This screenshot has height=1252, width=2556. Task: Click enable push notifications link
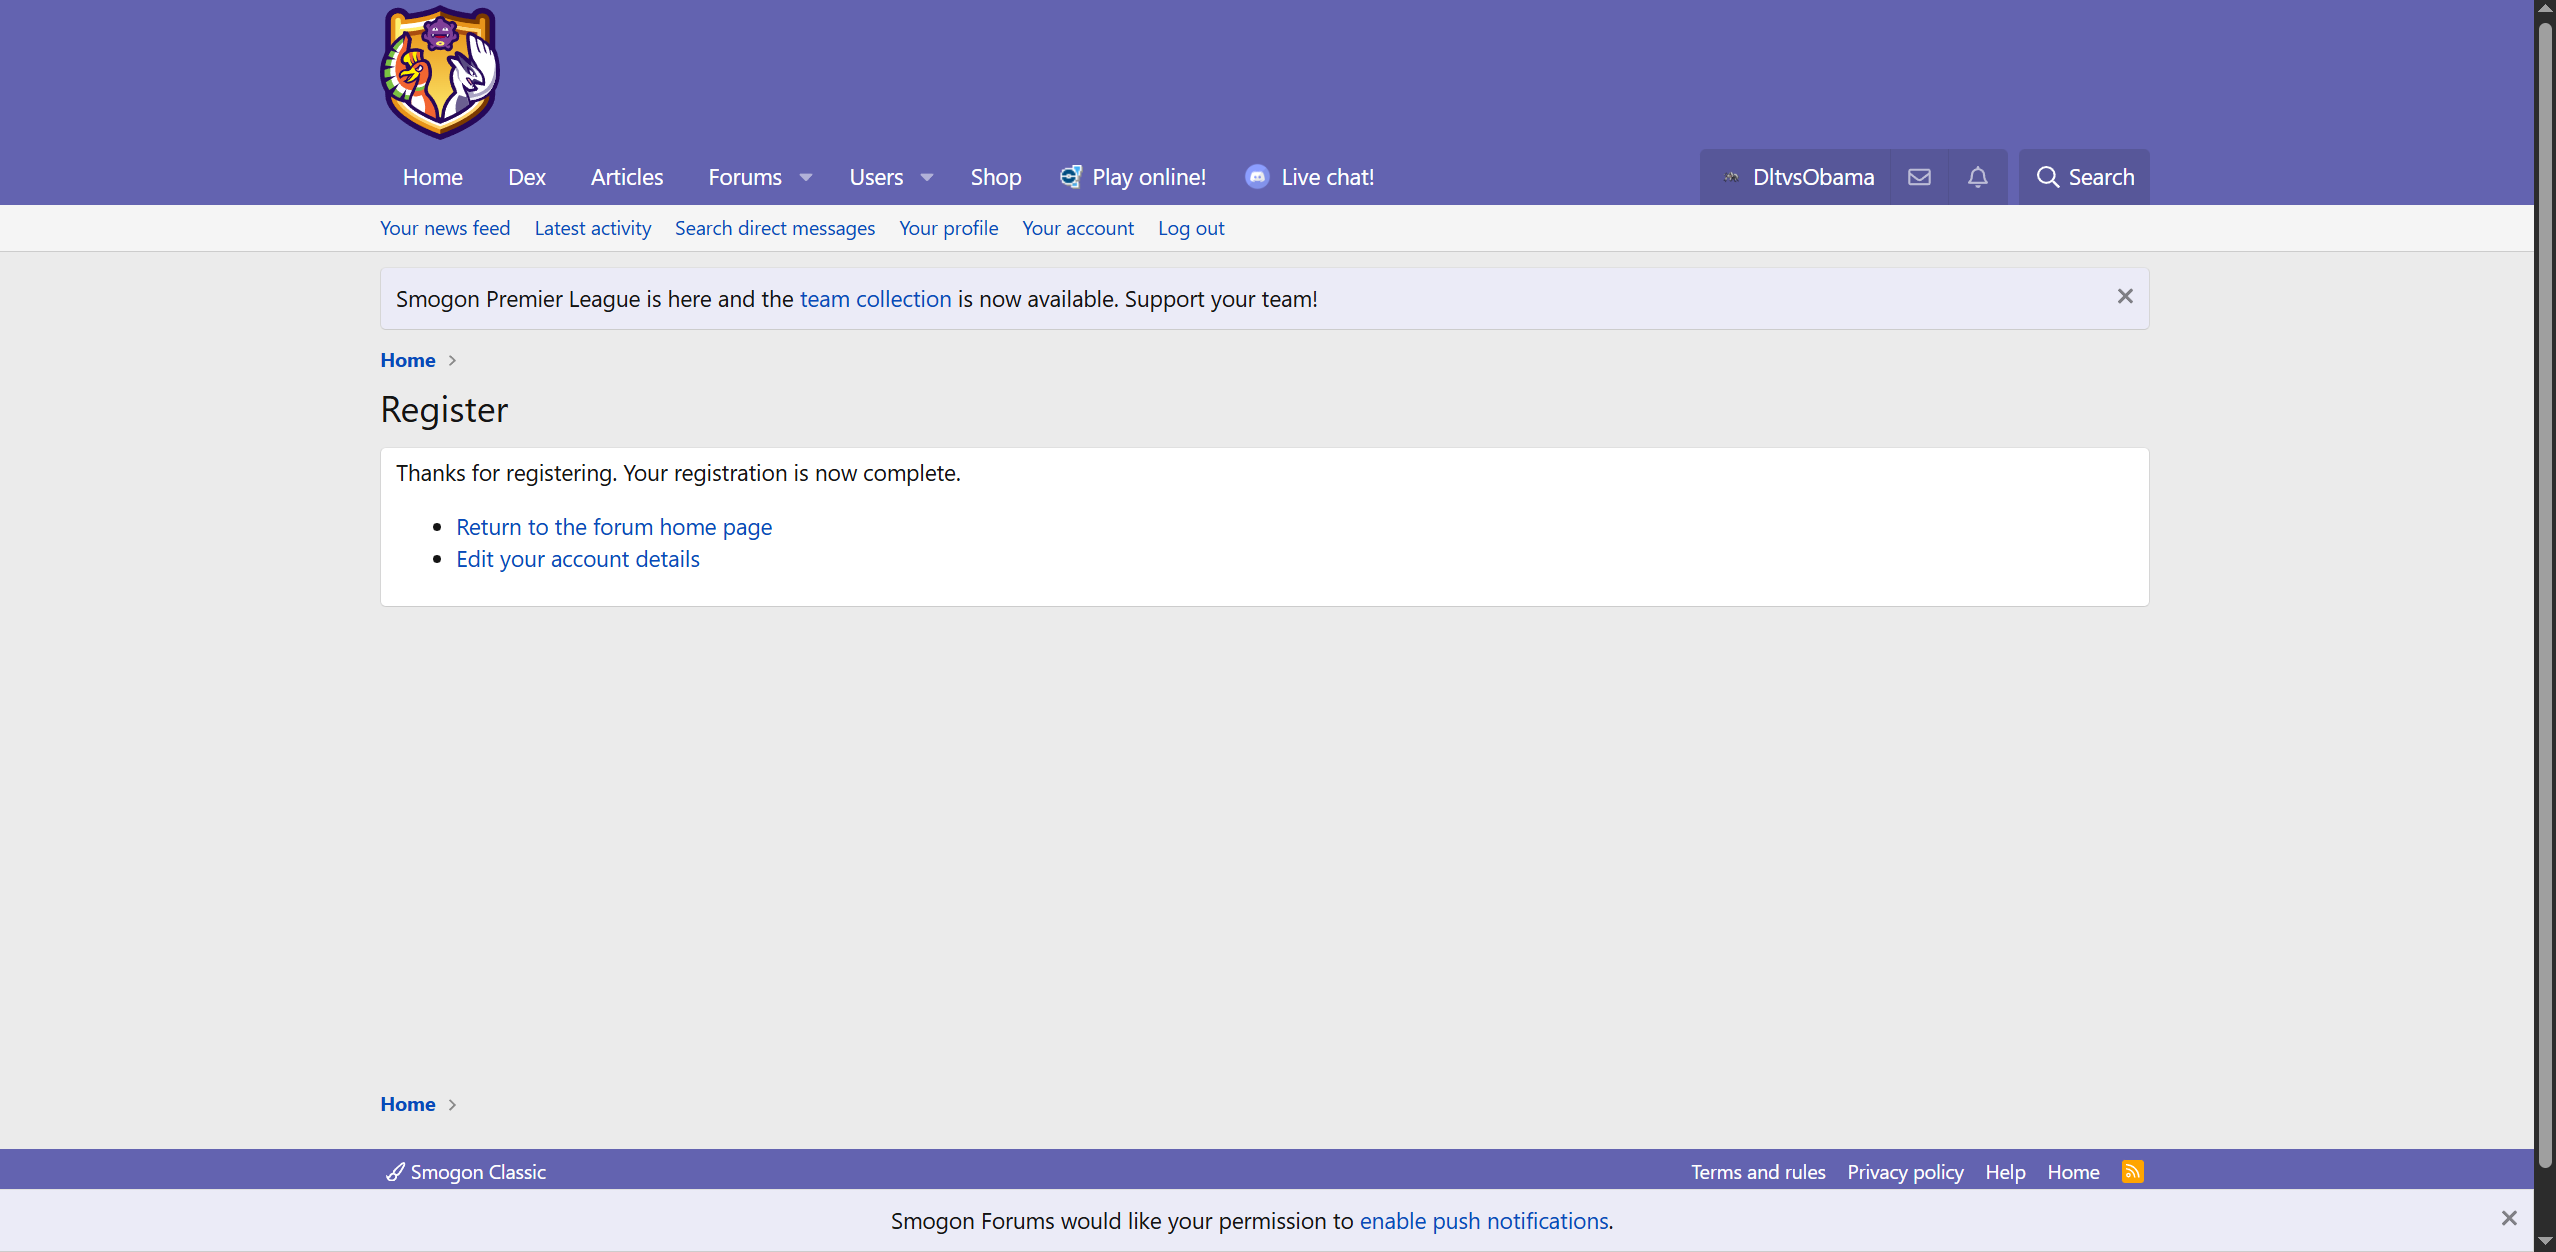(x=1483, y=1221)
